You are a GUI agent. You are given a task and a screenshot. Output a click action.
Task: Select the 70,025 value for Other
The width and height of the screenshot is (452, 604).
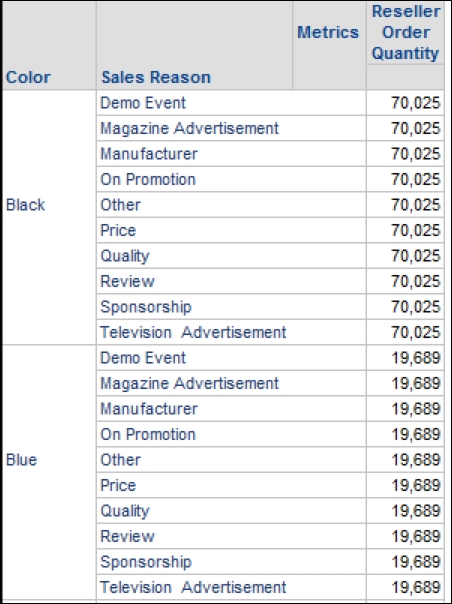[416, 205]
